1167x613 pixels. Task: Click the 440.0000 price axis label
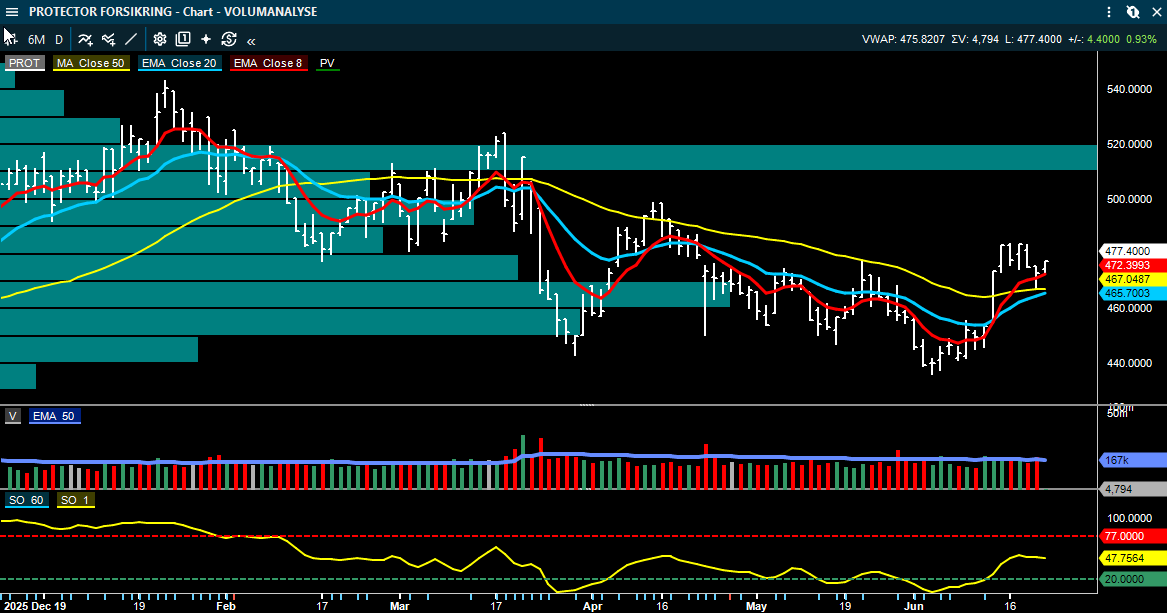1129,363
